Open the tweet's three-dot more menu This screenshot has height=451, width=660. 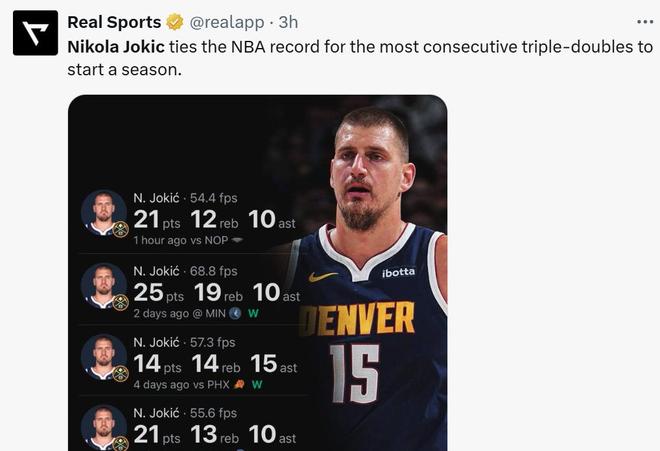(645, 22)
